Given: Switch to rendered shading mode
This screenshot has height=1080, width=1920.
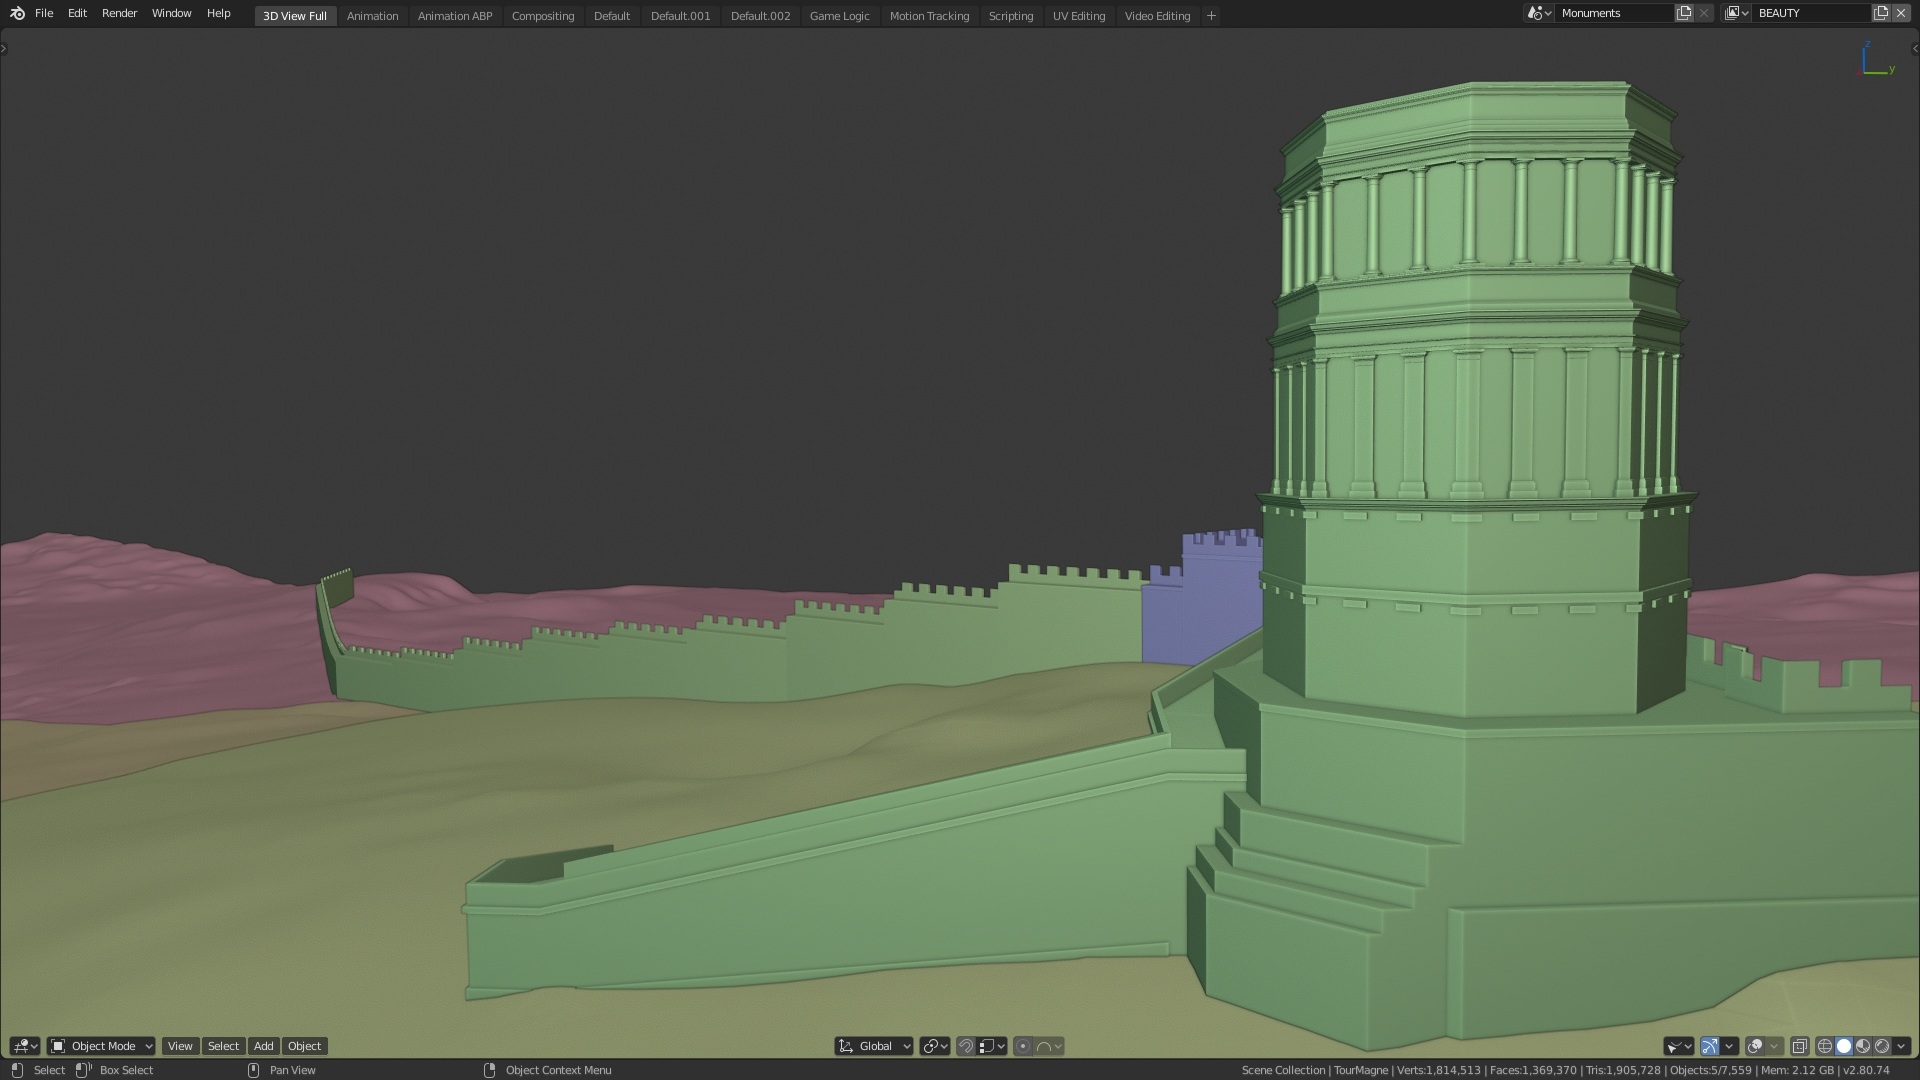Looking at the screenshot, I should pyautogui.click(x=1882, y=1046).
